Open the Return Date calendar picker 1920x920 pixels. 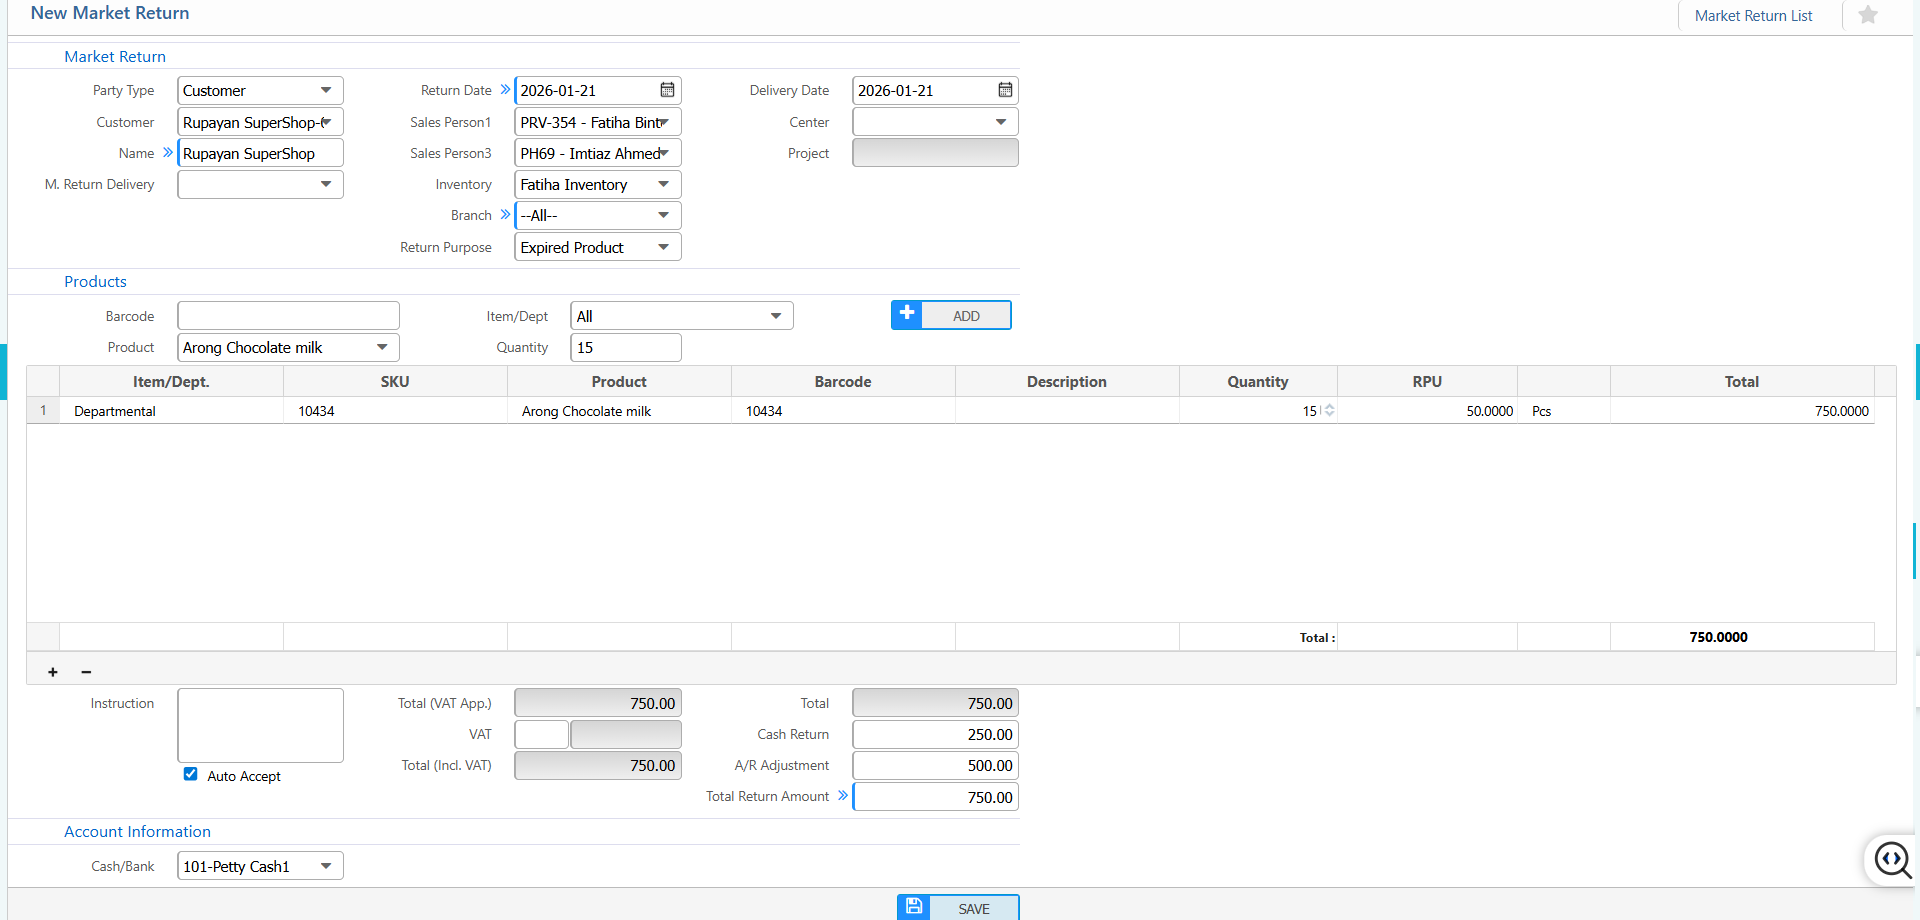[x=667, y=90]
